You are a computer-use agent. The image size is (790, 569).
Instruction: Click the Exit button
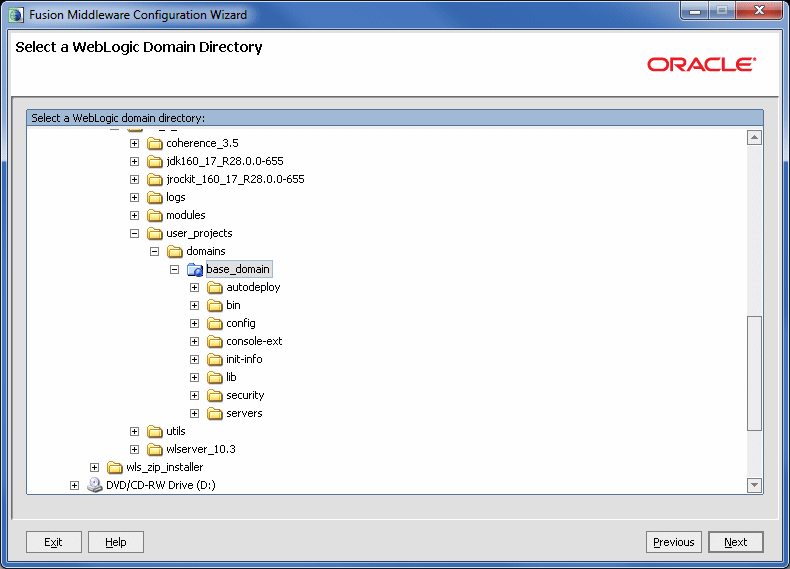tap(53, 542)
